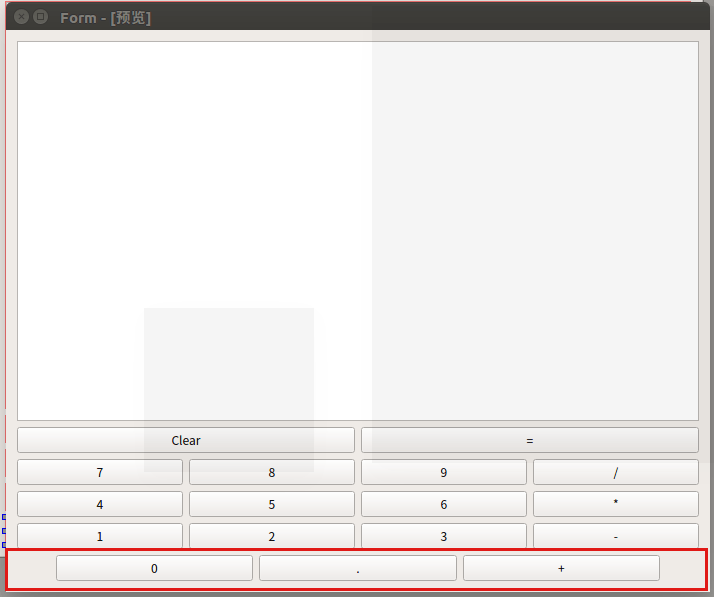The width and height of the screenshot is (714, 597).
Task: Select the division operator button
Action: tap(615, 472)
